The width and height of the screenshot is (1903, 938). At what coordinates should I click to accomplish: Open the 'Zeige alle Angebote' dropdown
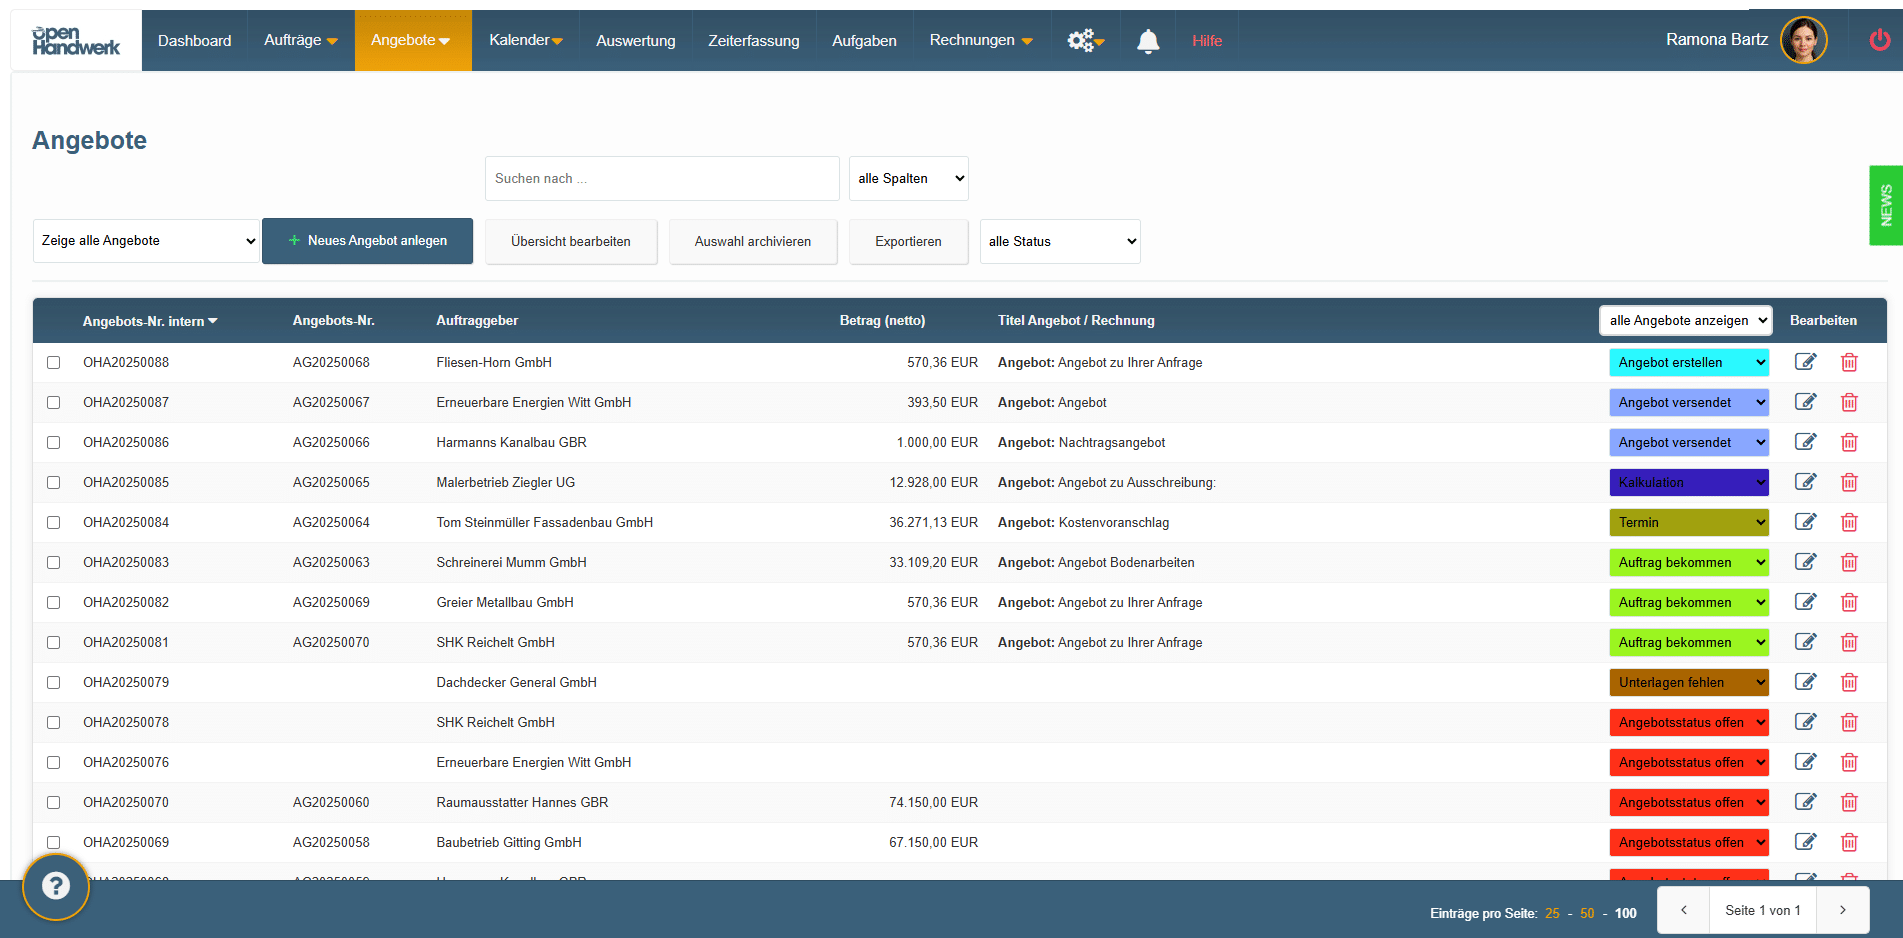(x=147, y=241)
